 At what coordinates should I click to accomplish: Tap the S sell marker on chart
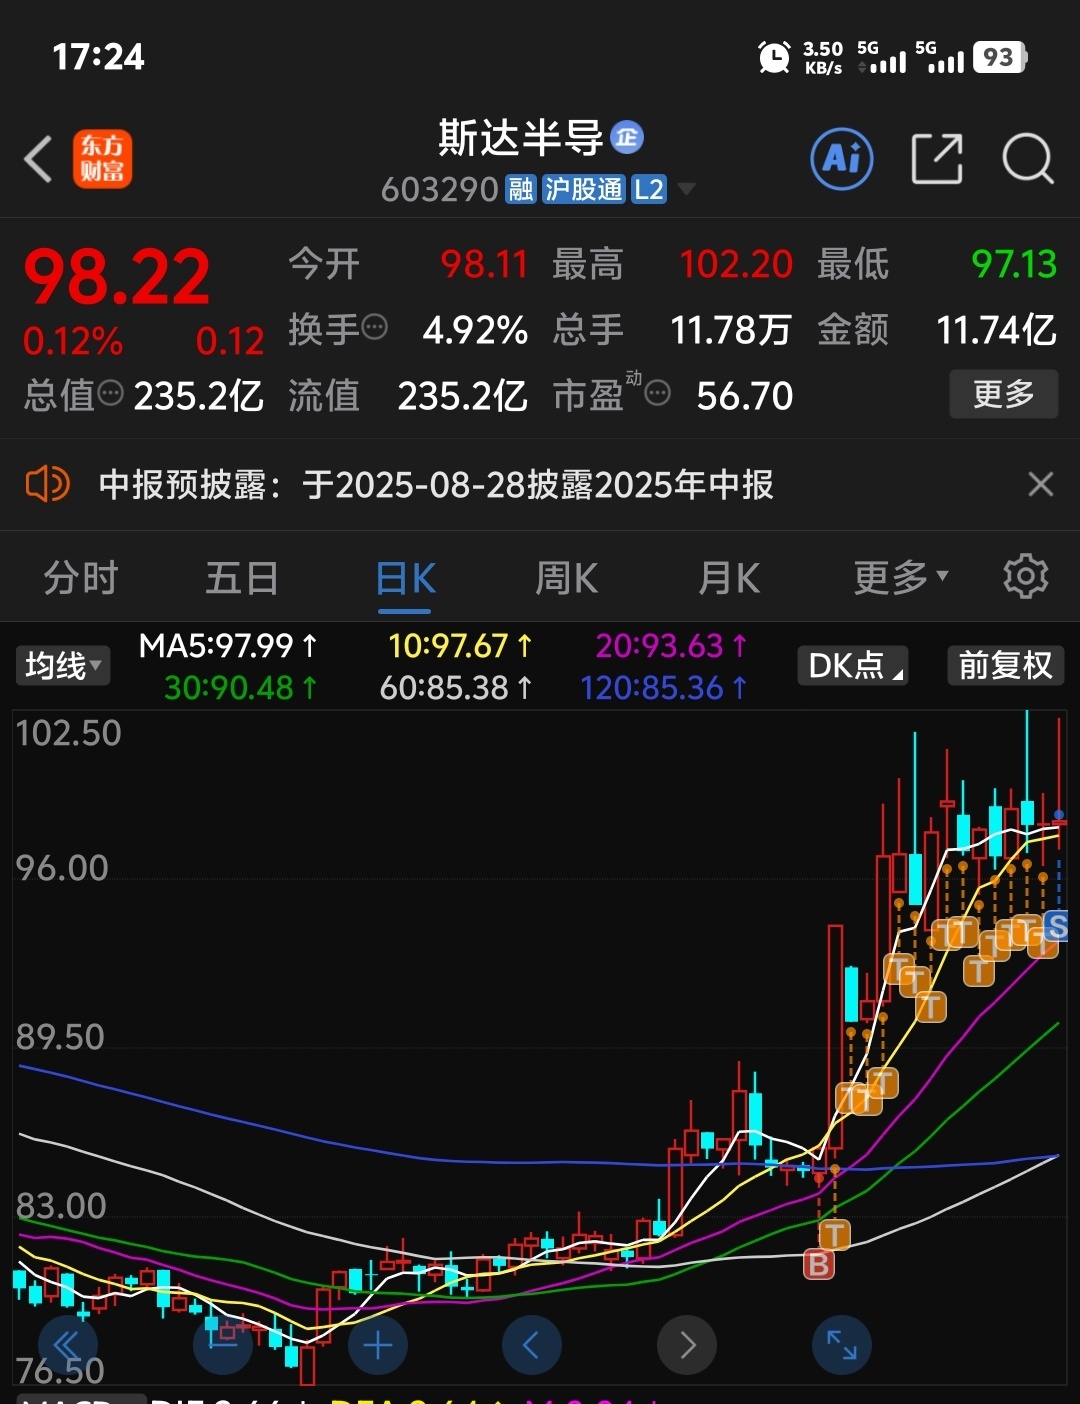coord(1056,926)
